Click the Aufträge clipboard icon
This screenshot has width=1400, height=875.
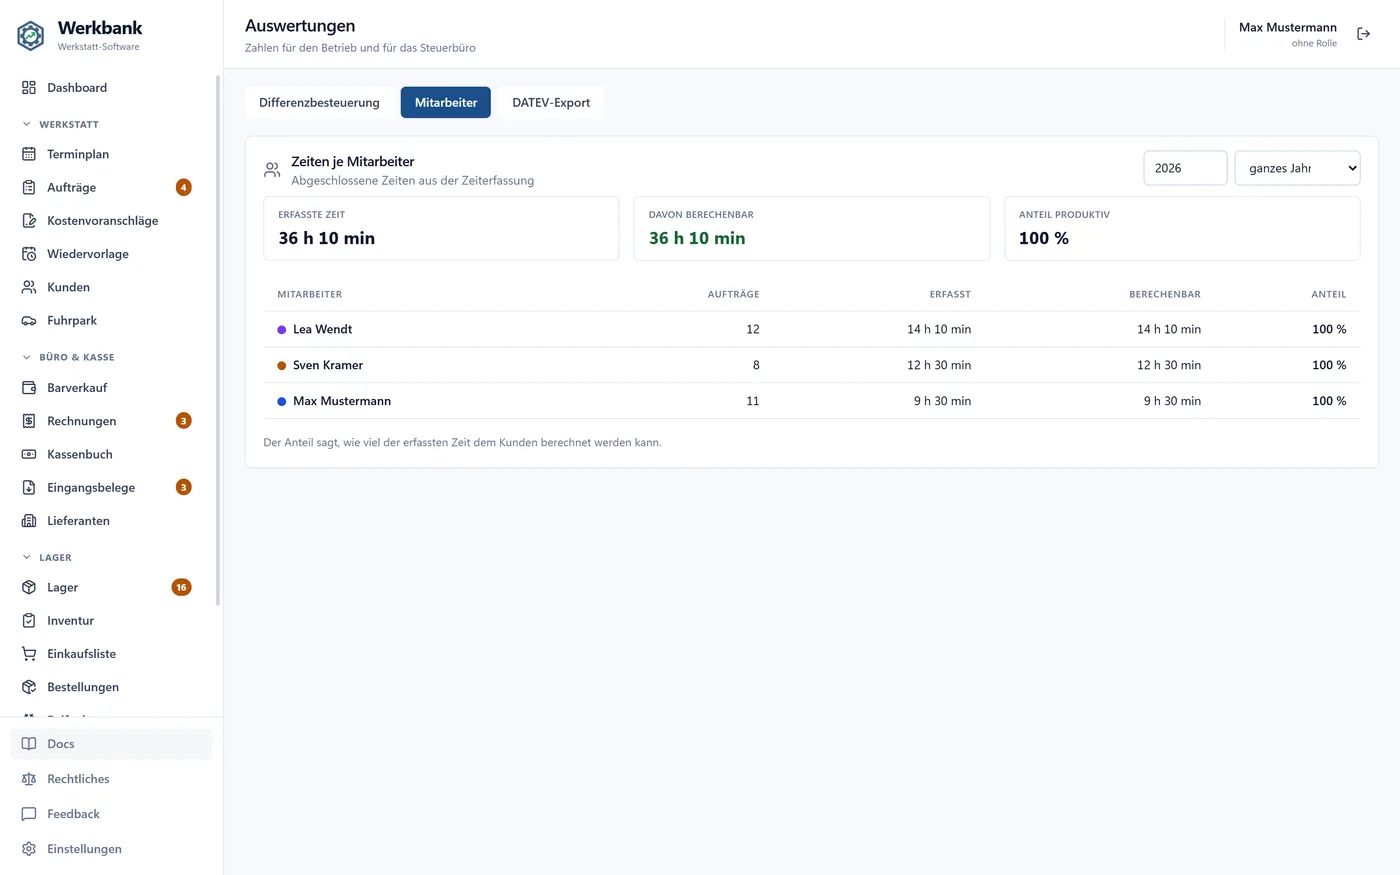pyautogui.click(x=29, y=188)
